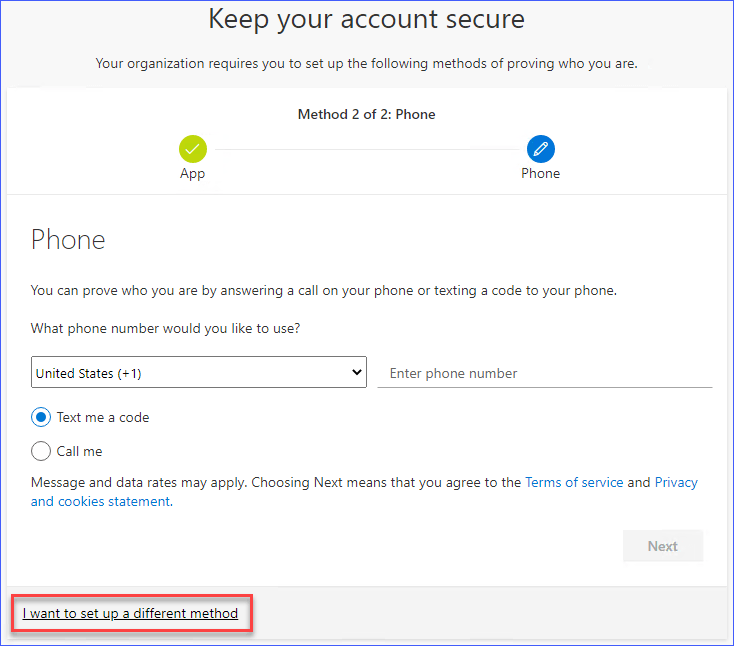Click the "Call me" label text
The image size is (734, 646).
79,451
